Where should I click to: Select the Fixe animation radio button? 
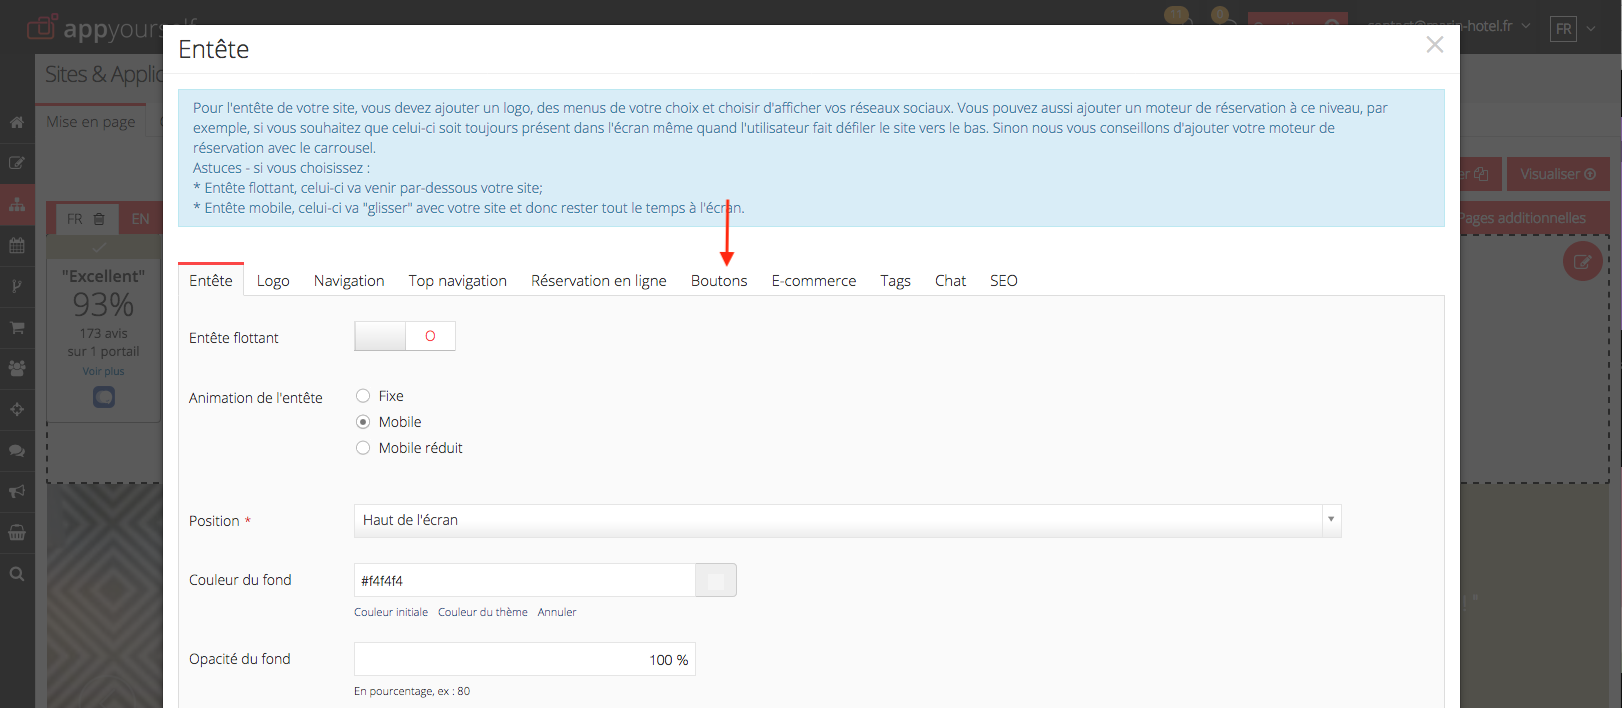(363, 396)
